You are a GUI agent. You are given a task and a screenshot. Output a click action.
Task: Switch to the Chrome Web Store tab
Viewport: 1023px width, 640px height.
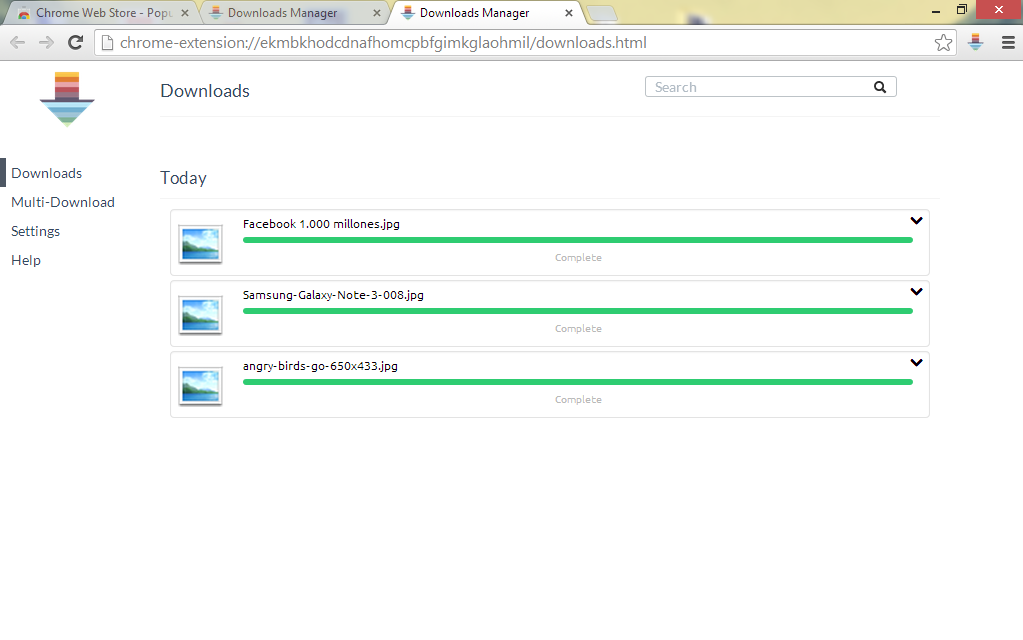pyautogui.click(x=100, y=13)
